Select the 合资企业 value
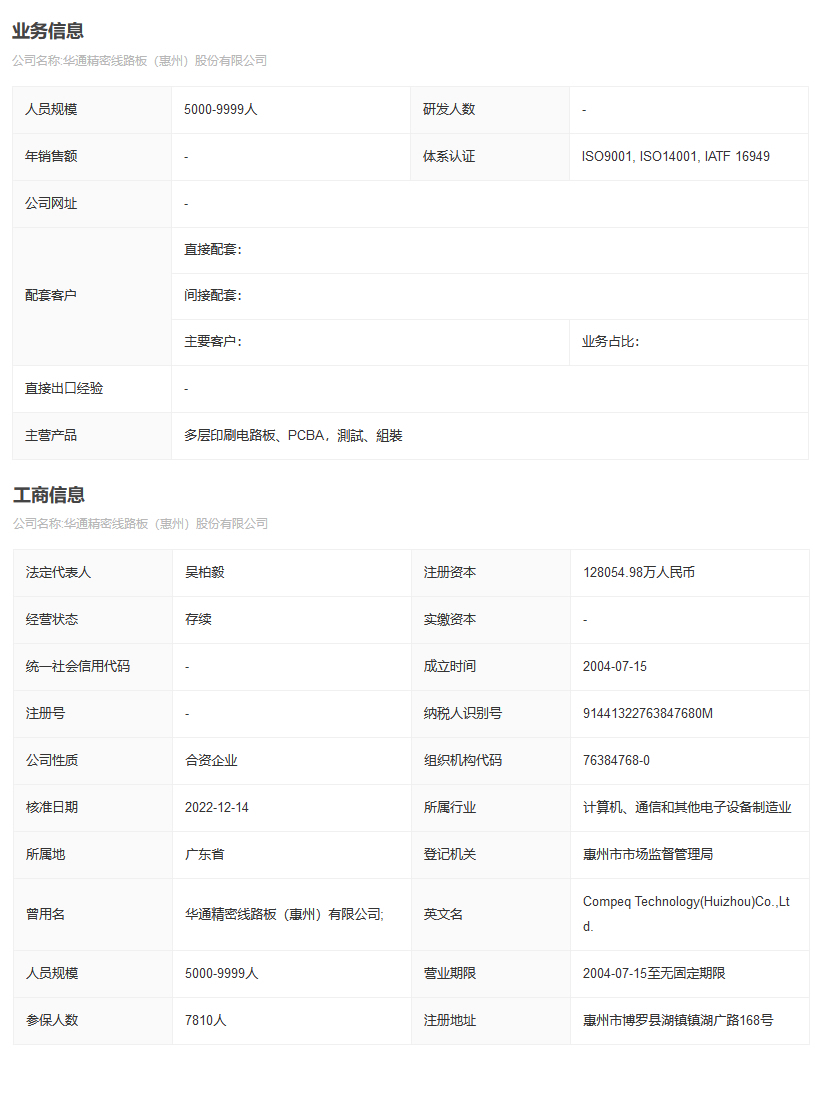The image size is (826, 1100). pyautogui.click(x=211, y=760)
